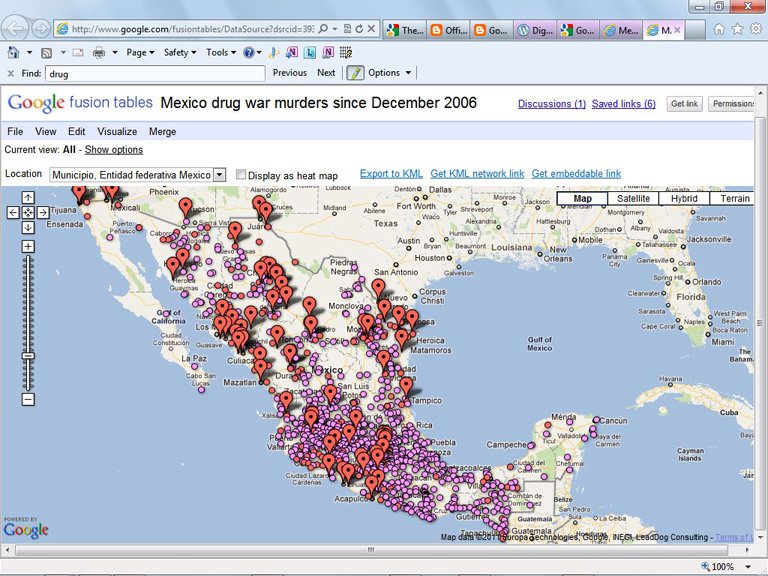The height and width of the screenshot is (576, 768).
Task: Close the Find bar with X
Action: [x=11, y=73]
